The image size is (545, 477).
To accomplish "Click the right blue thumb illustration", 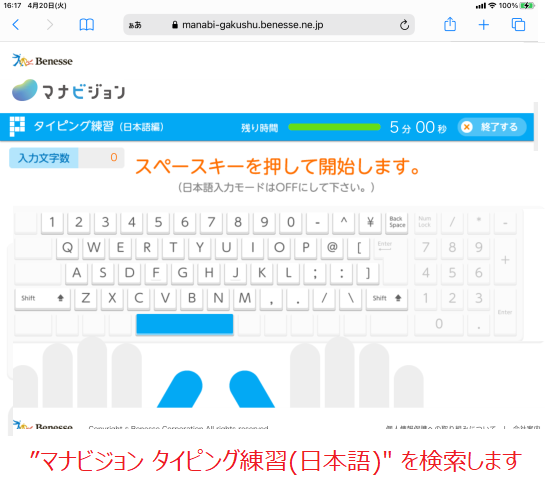I will click(252, 389).
